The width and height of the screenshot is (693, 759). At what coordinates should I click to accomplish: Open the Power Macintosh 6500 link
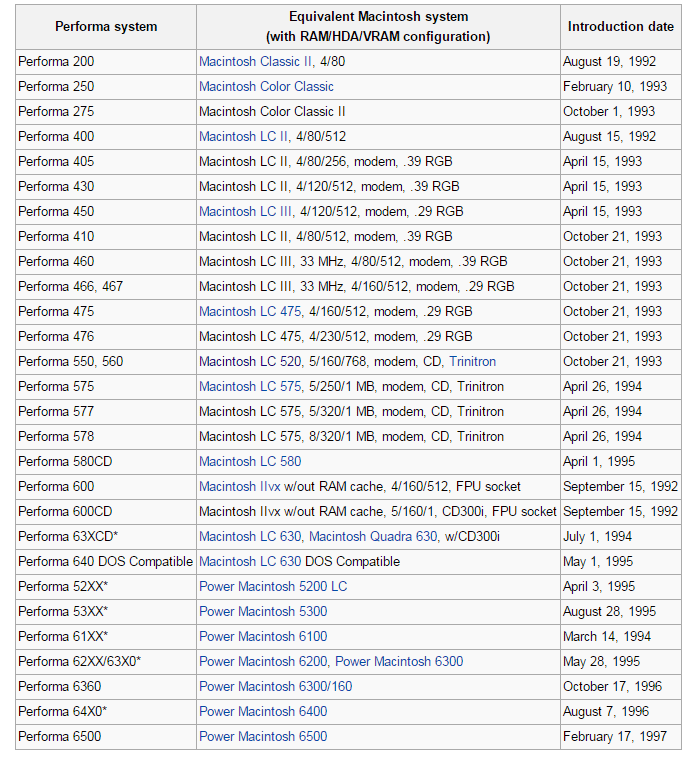tap(263, 737)
